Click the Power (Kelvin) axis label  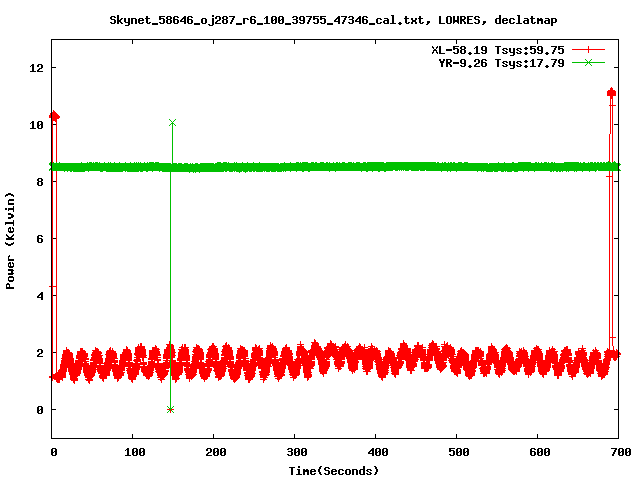pyautogui.click(x=10, y=241)
